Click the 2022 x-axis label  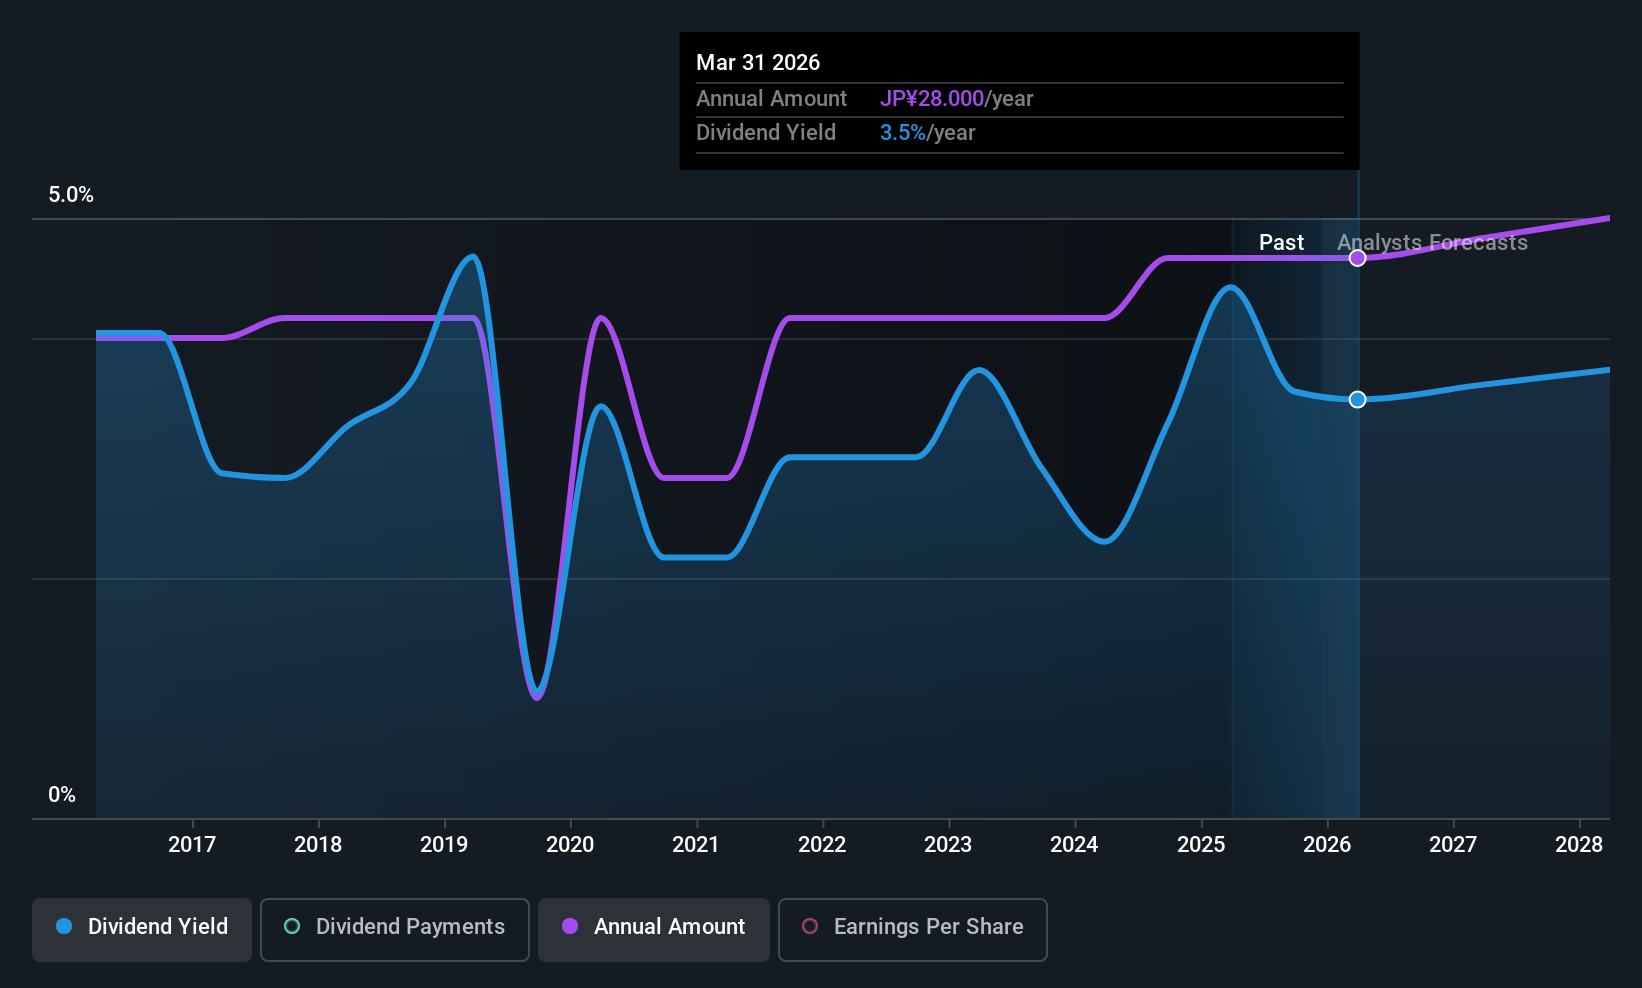(822, 845)
